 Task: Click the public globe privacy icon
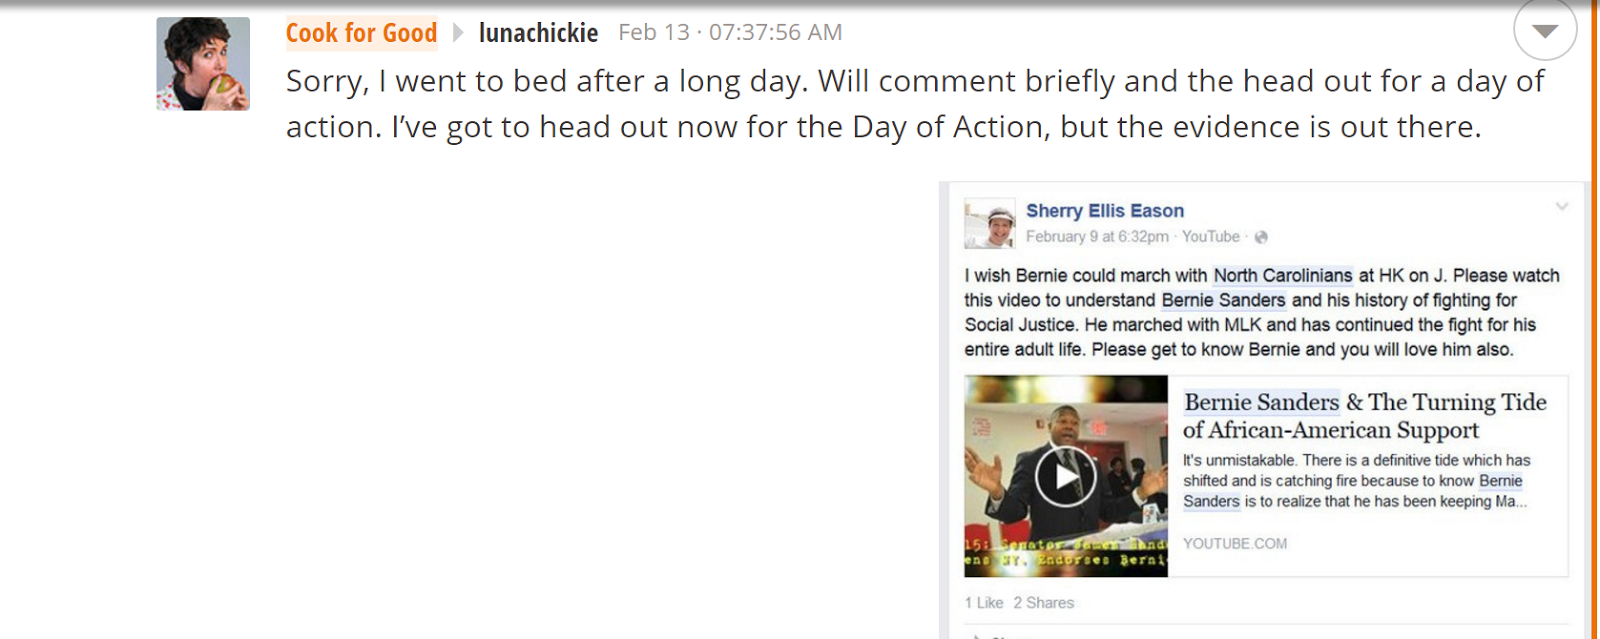click(1261, 237)
